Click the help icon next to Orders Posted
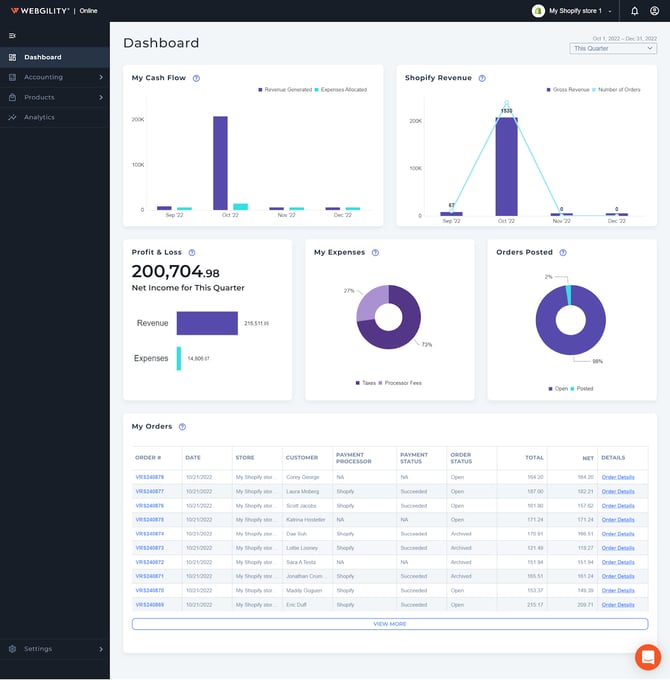 [563, 253]
